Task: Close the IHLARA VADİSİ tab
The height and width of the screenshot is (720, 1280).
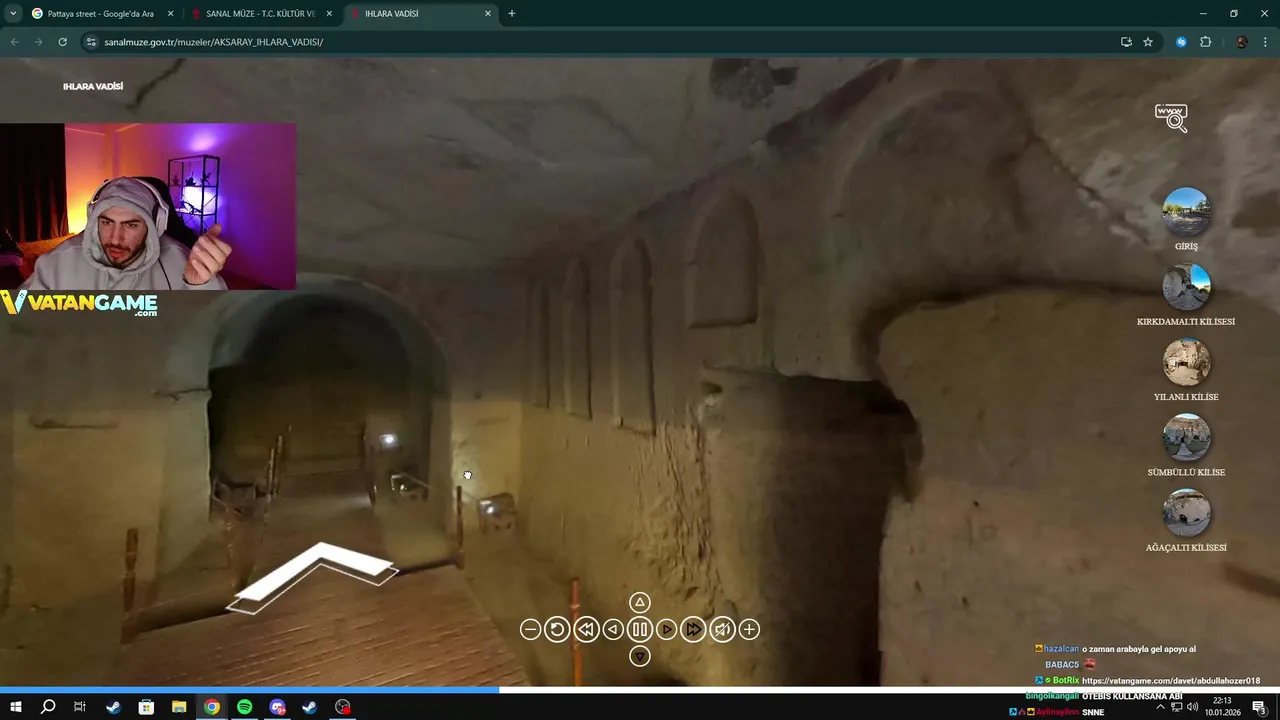Action: pyautogui.click(x=488, y=14)
